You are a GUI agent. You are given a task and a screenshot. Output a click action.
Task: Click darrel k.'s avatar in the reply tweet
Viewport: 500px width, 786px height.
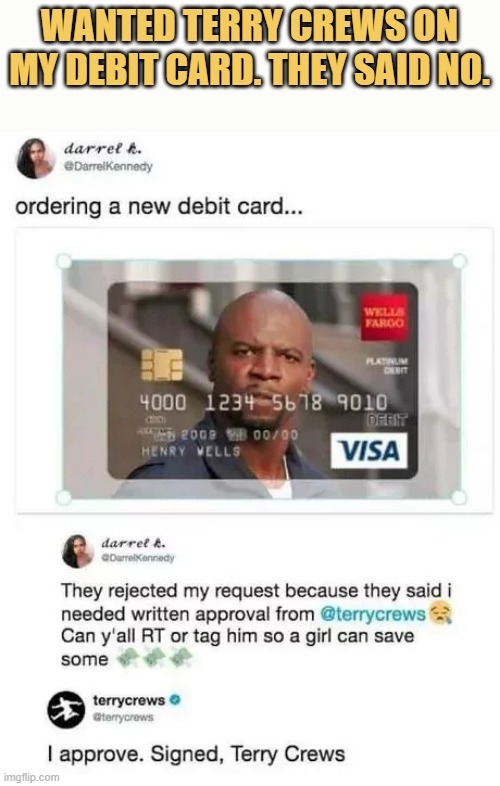[78, 551]
